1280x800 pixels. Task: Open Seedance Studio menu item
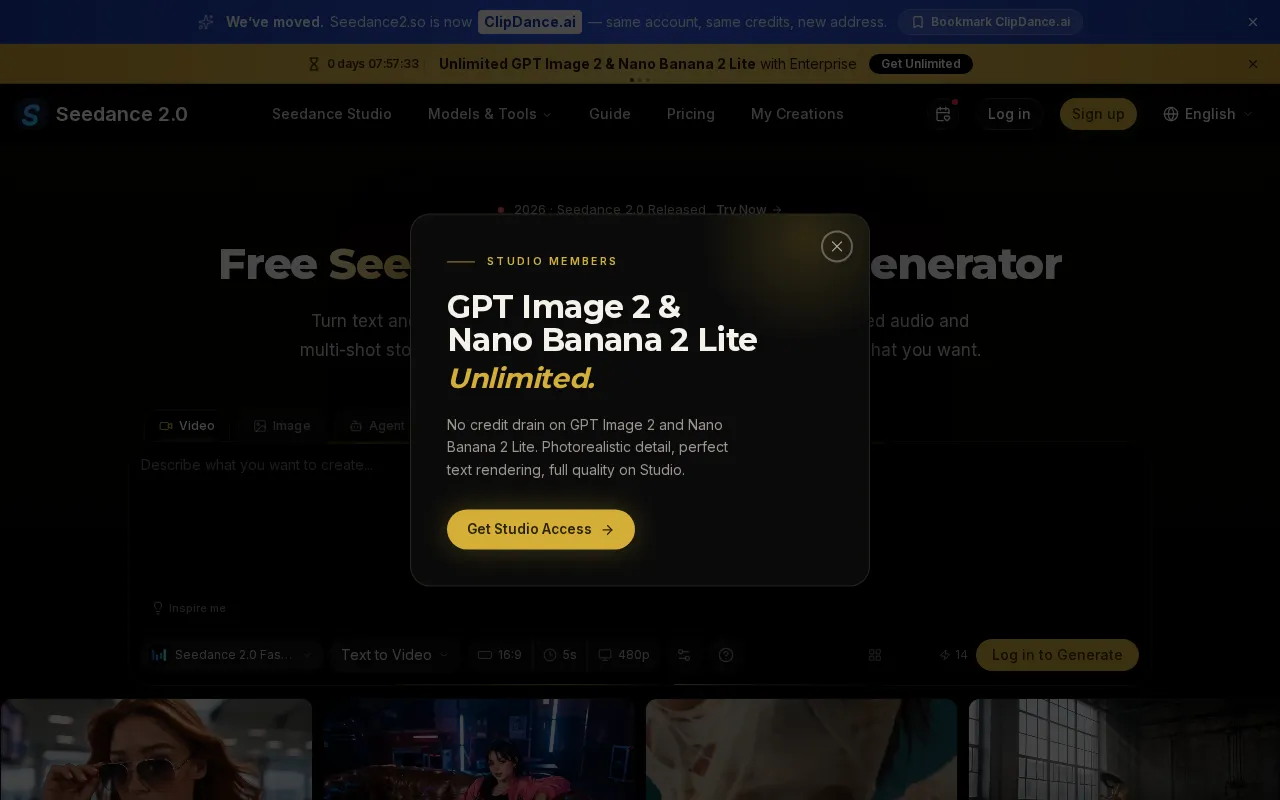point(332,114)
